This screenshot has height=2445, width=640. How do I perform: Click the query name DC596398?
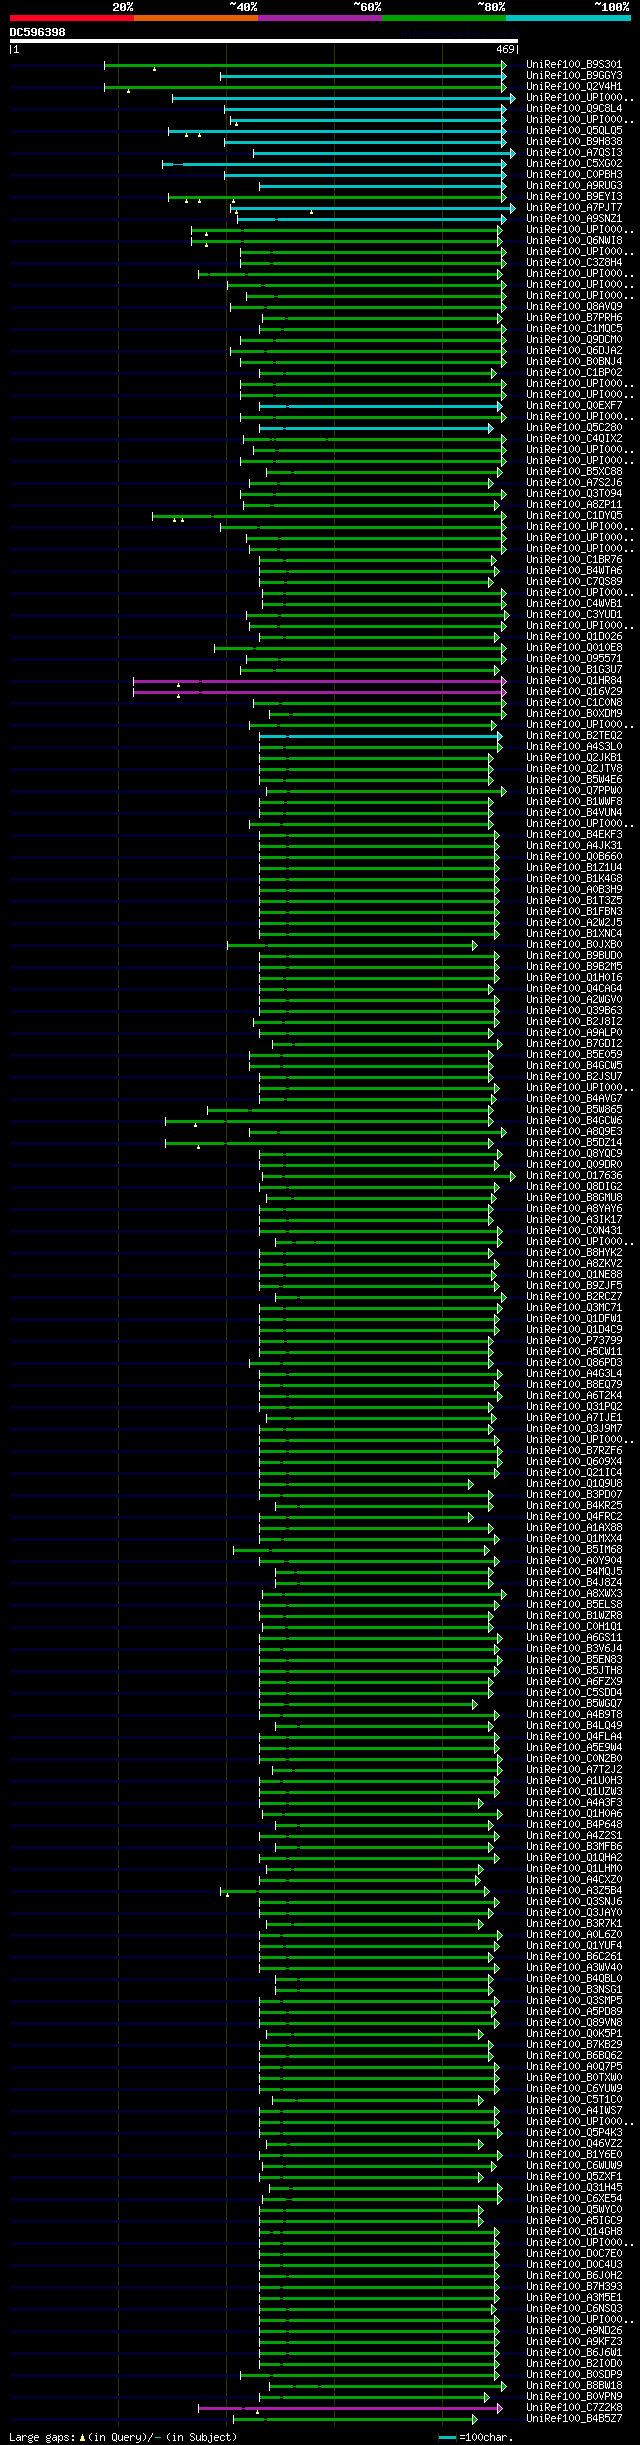point(38,32)
